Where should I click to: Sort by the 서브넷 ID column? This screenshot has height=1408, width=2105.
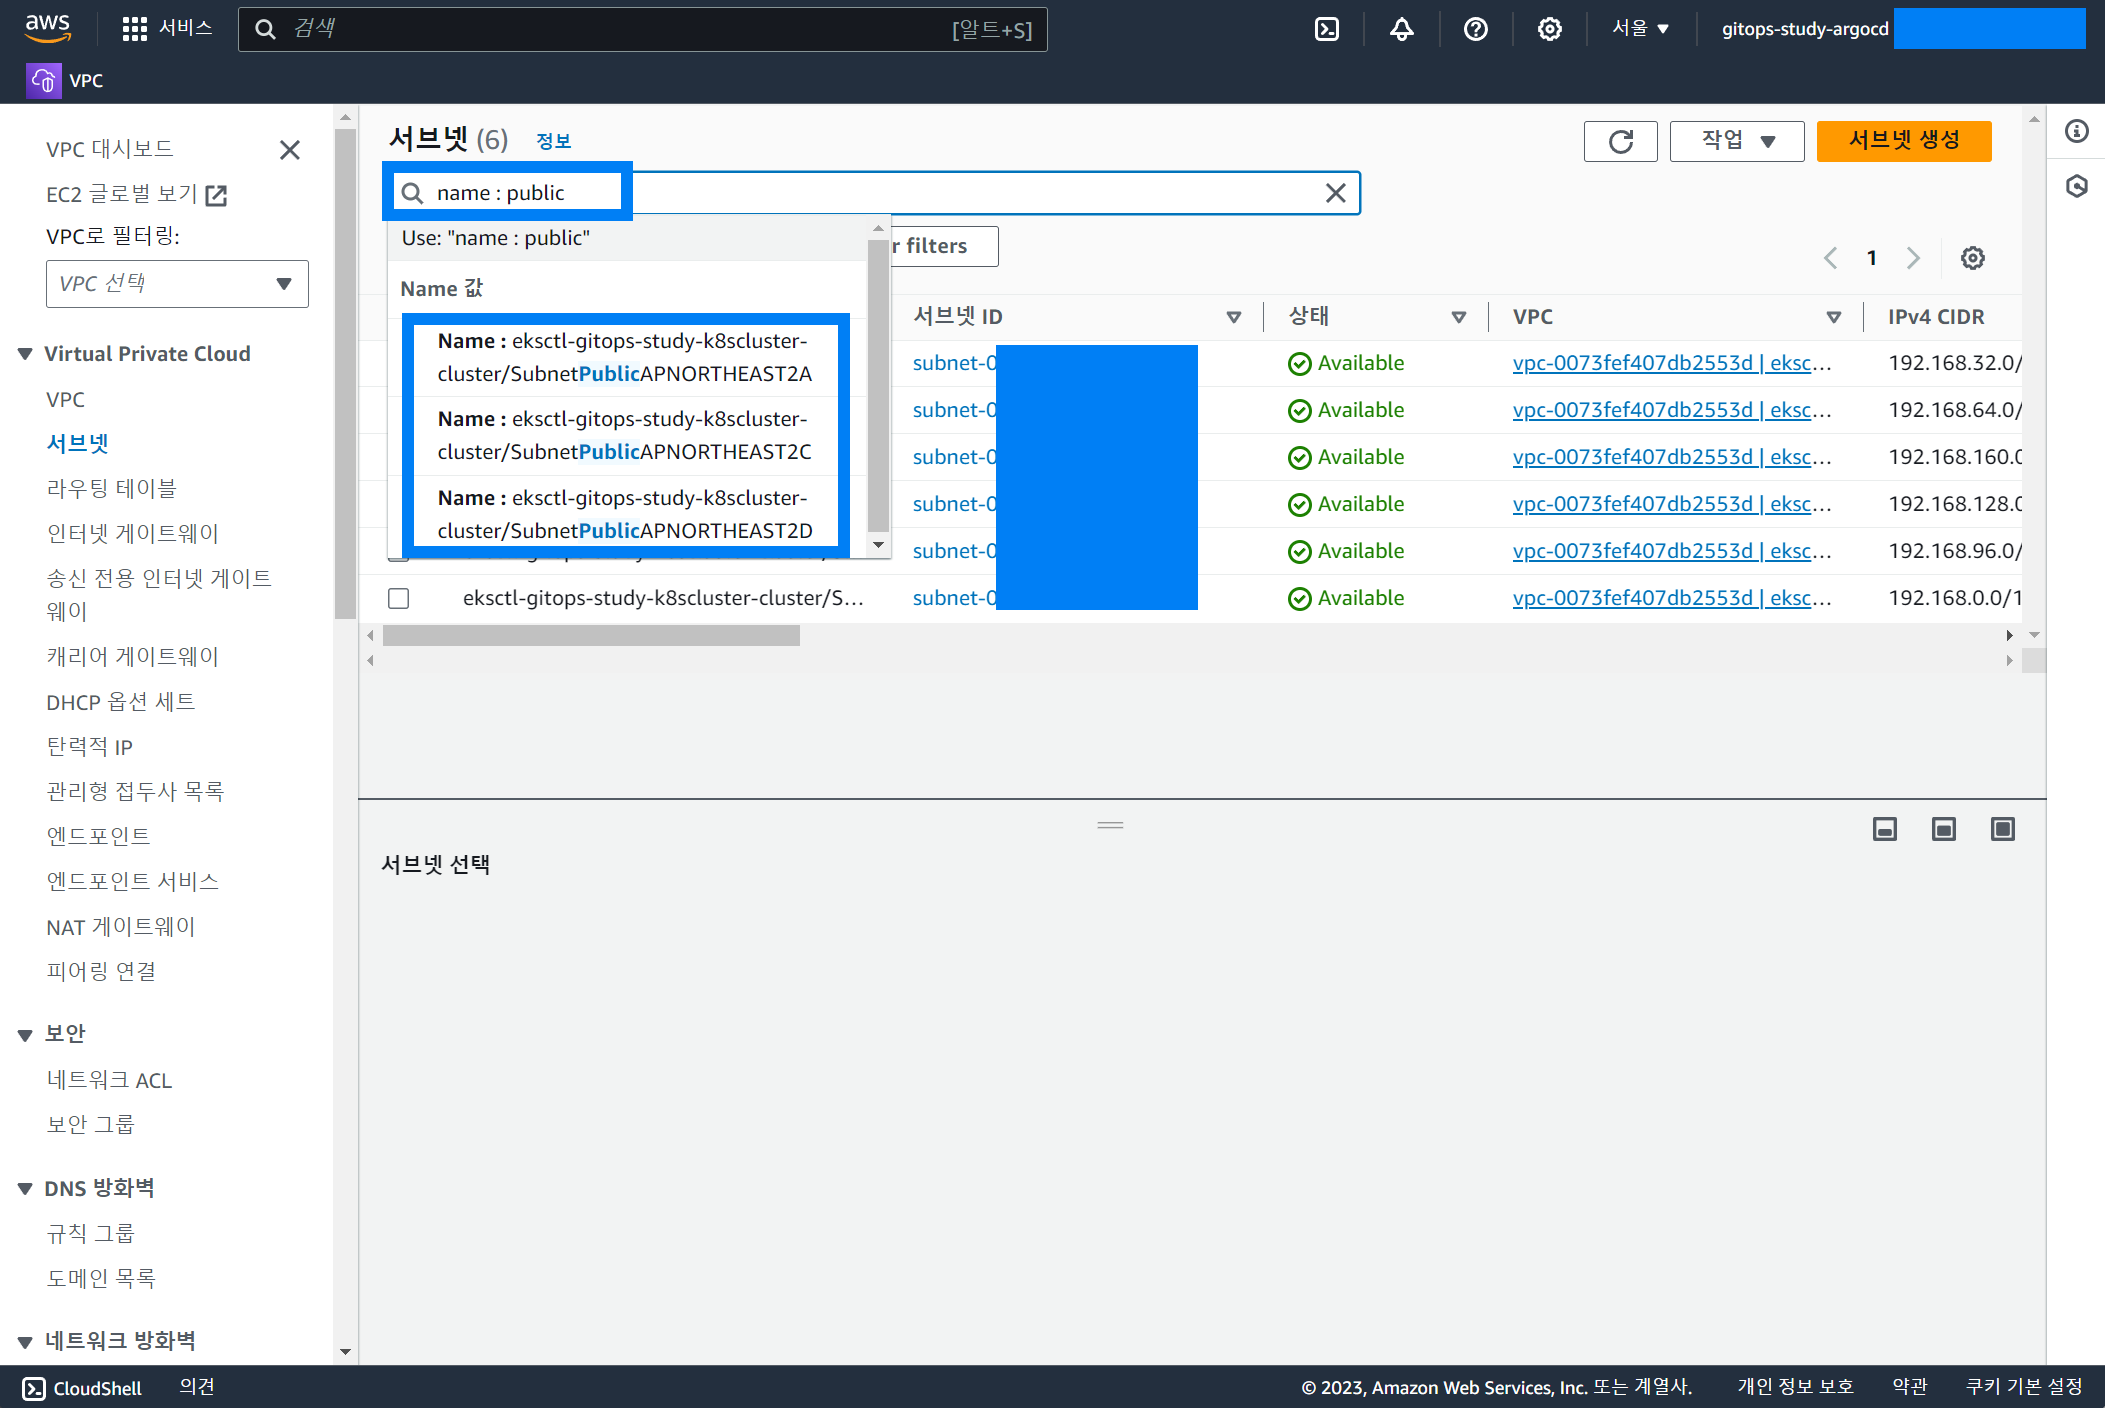click(958, 317)
